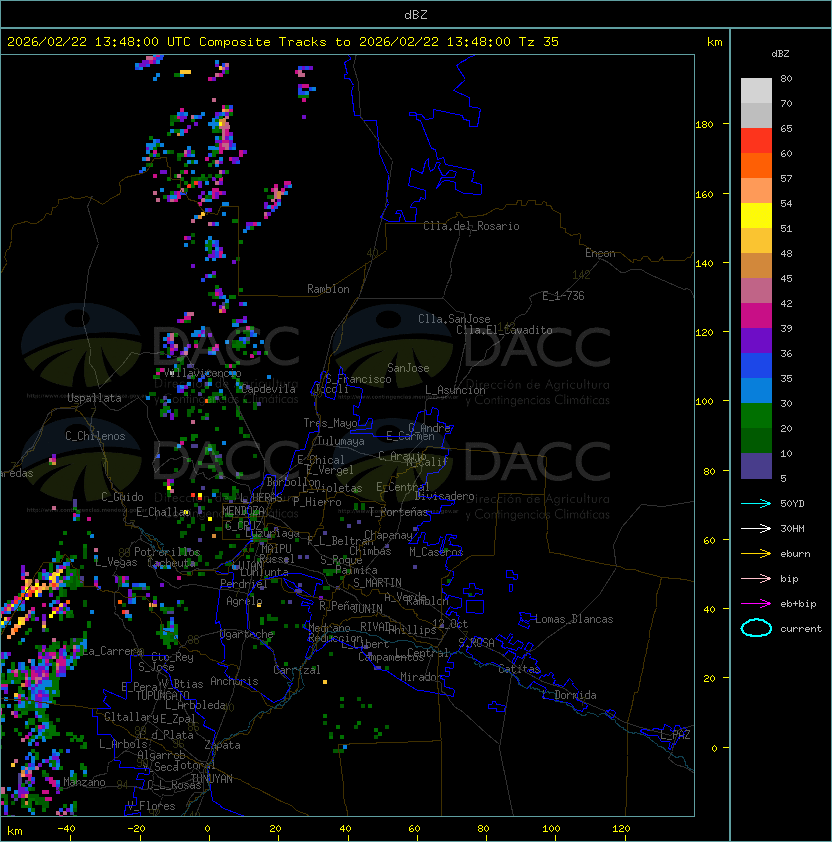
Task: Click the 180 tick on the right axis
Action: (x=704, y=125)
